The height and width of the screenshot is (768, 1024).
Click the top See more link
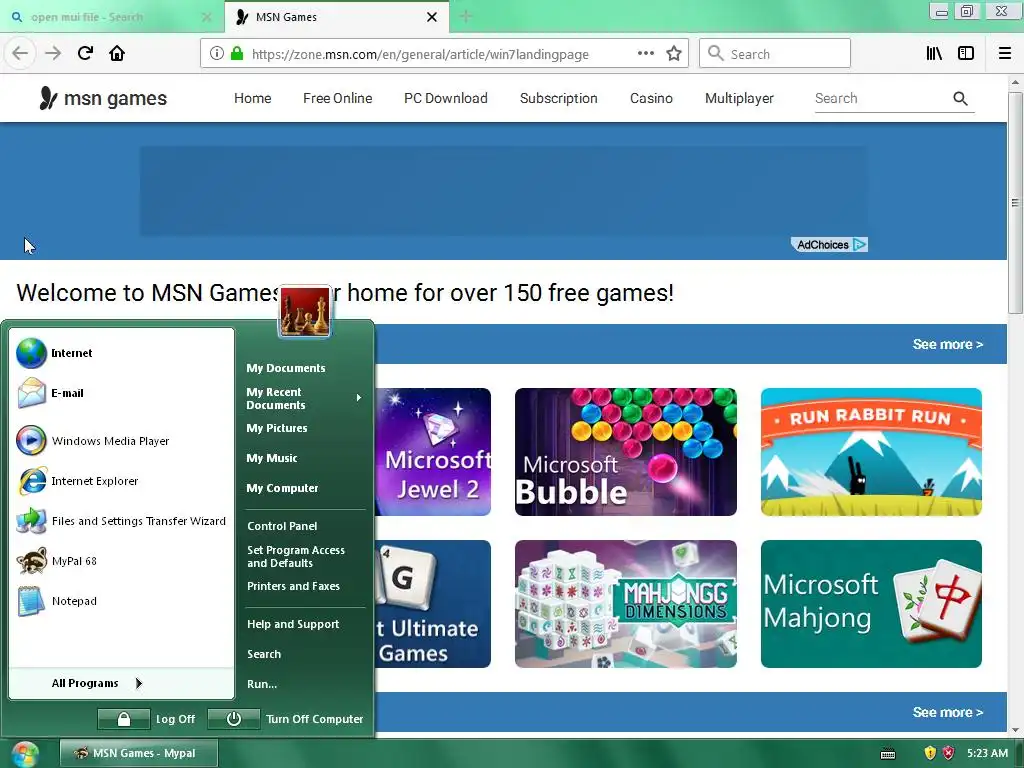click(x=948, y=344)
